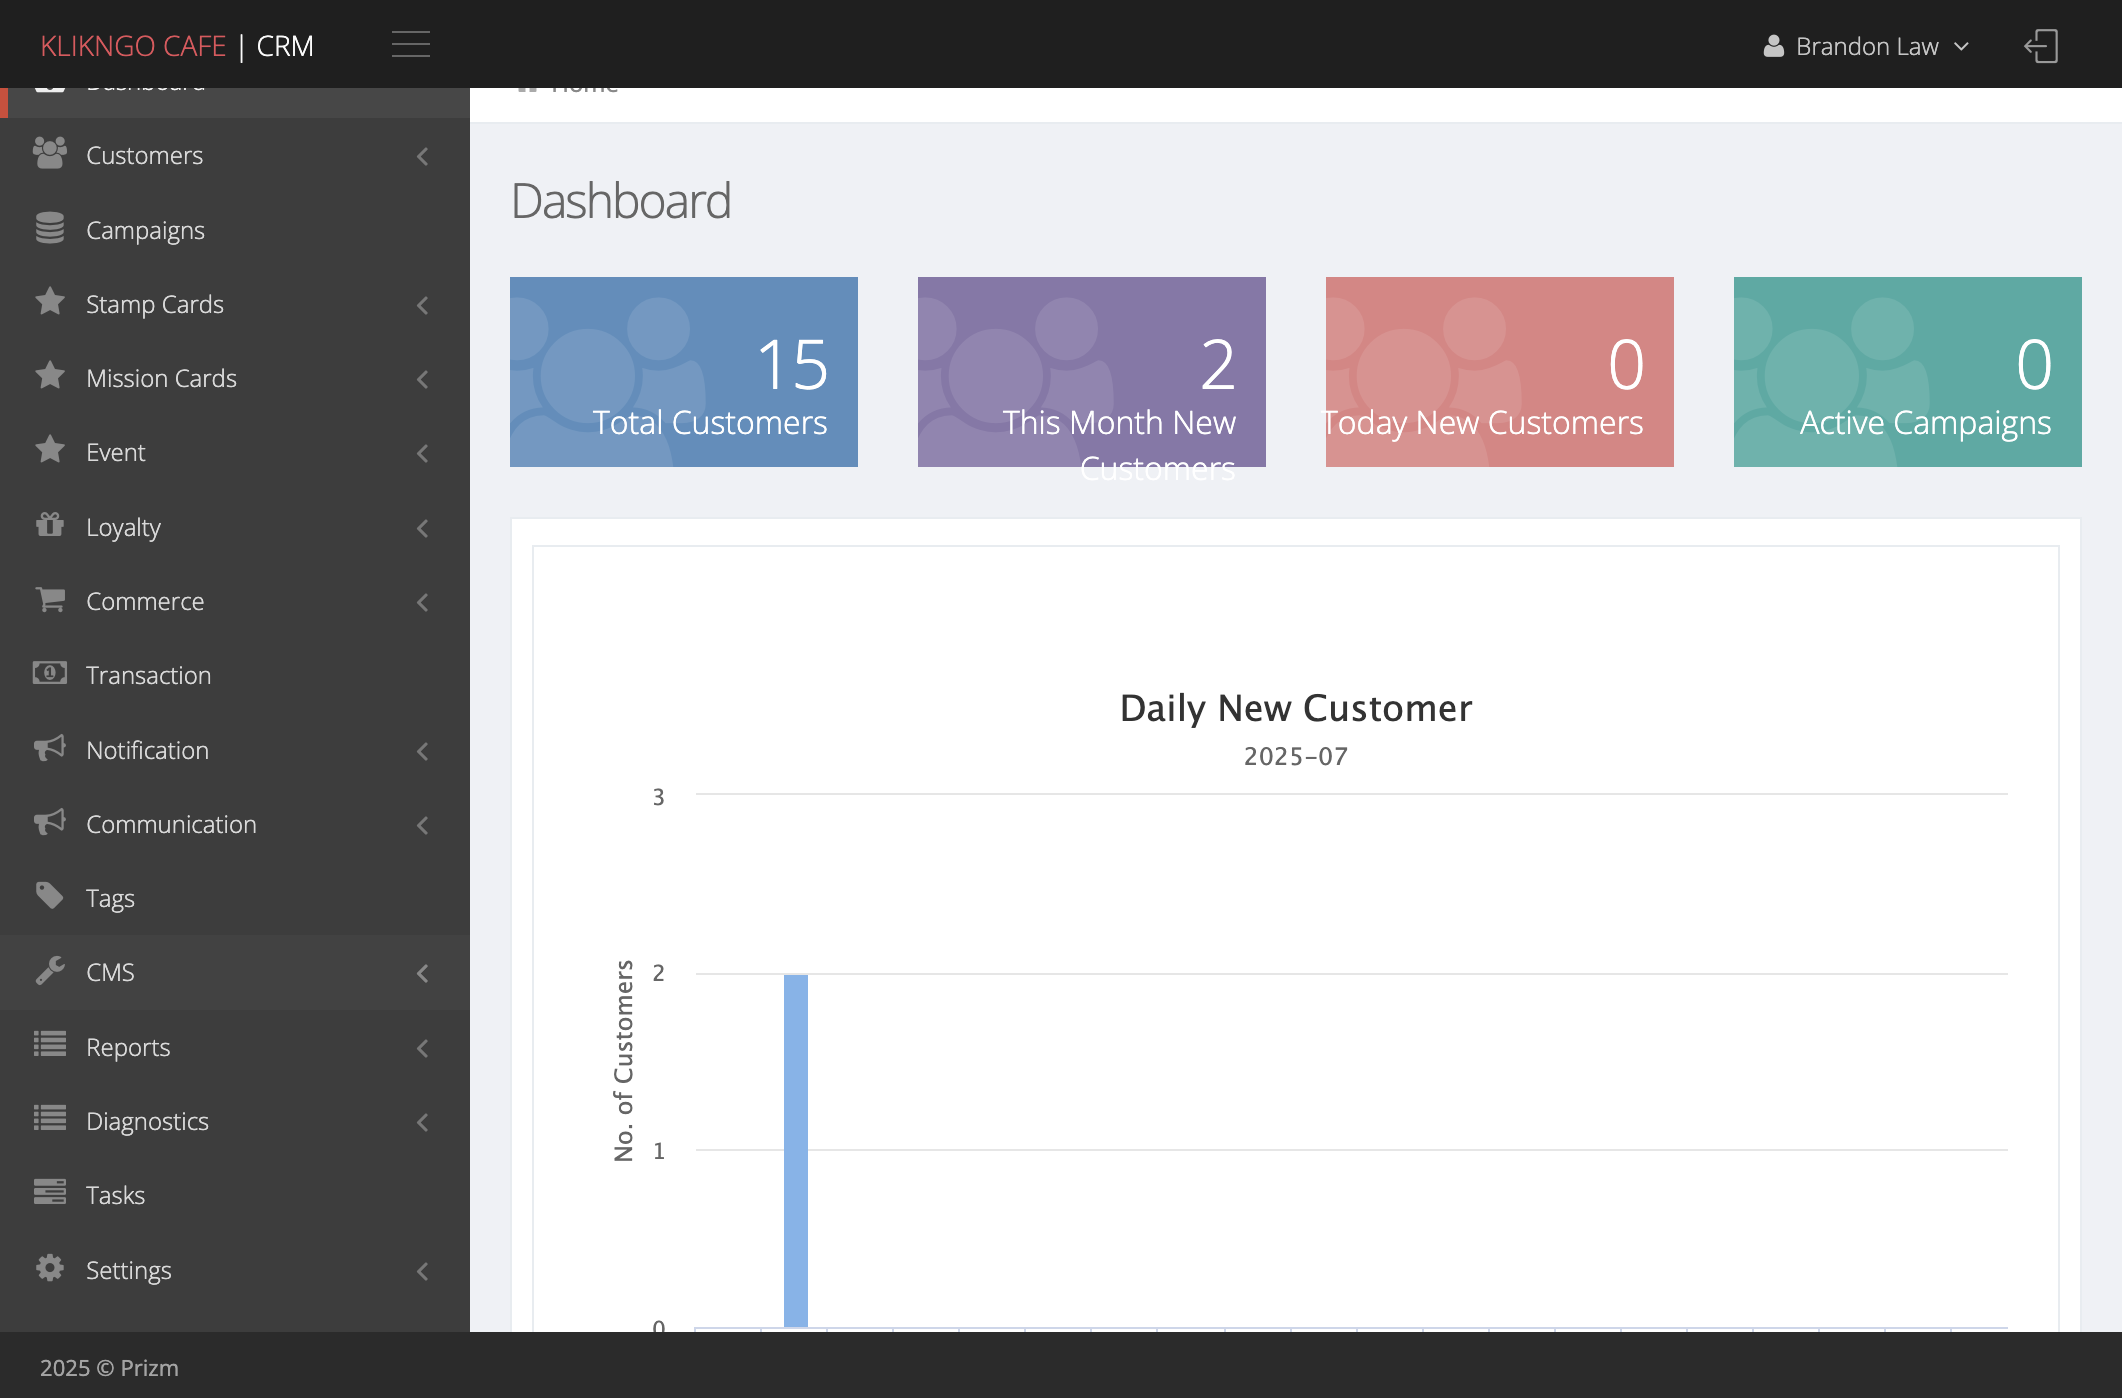Expand the Notification submenu chevron

click(x=423, y=751)
